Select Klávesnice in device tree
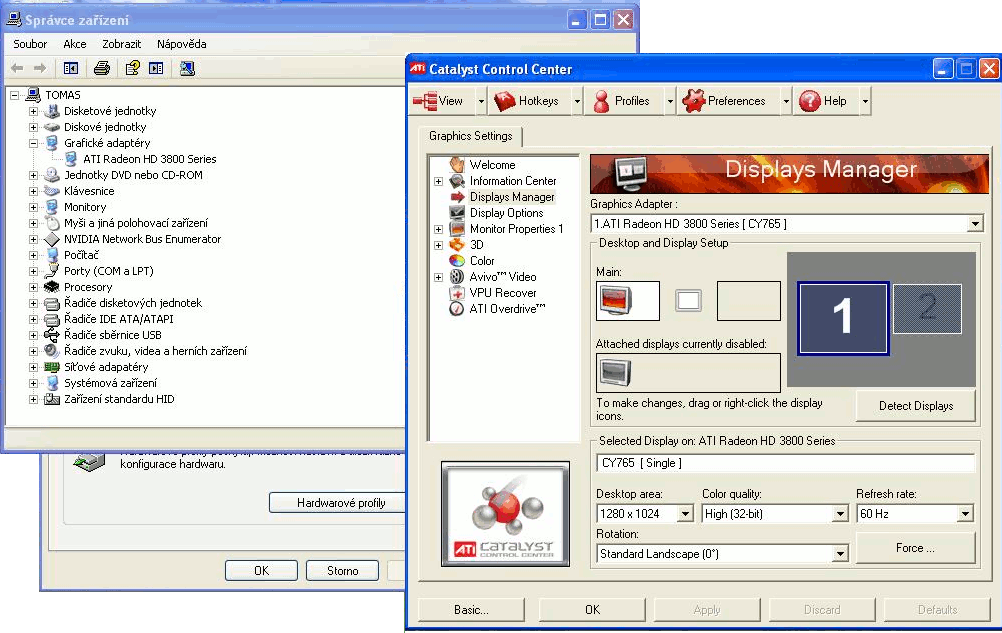Viewport: 1002px width, 633px height. tap(89, 191)
